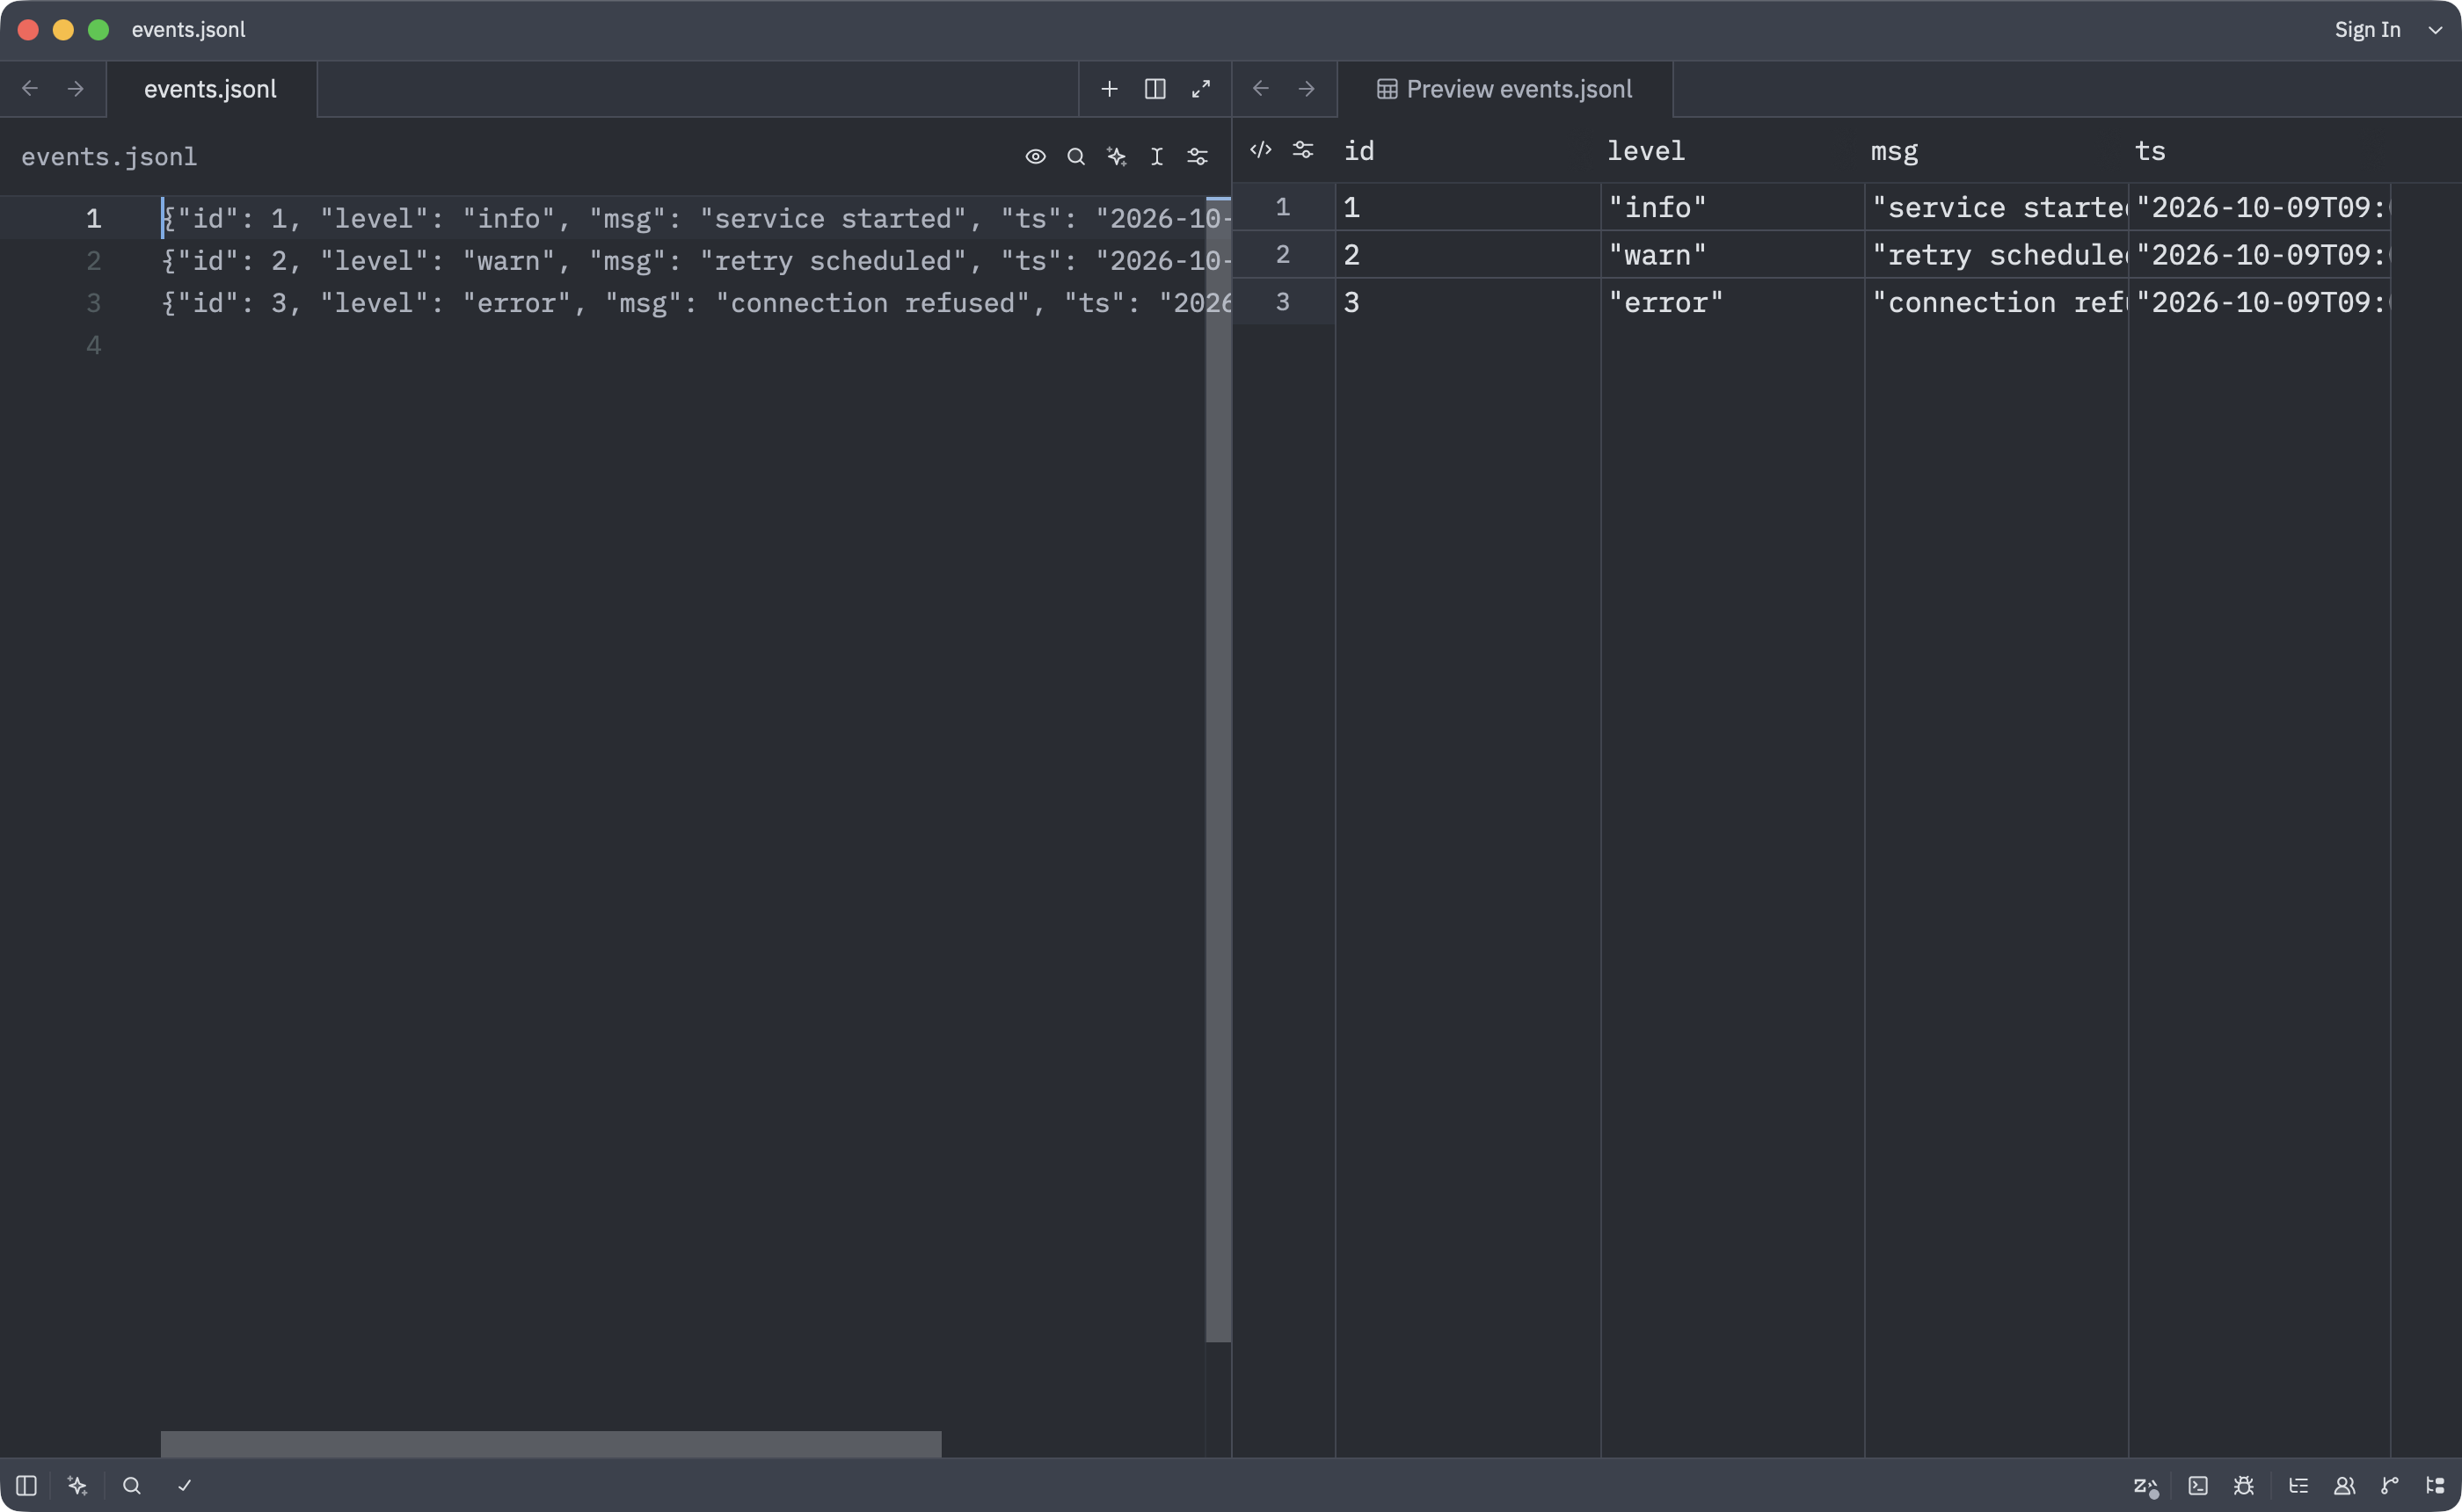Click the text cursor selections icon in editor toolbar

point(1157,157)
